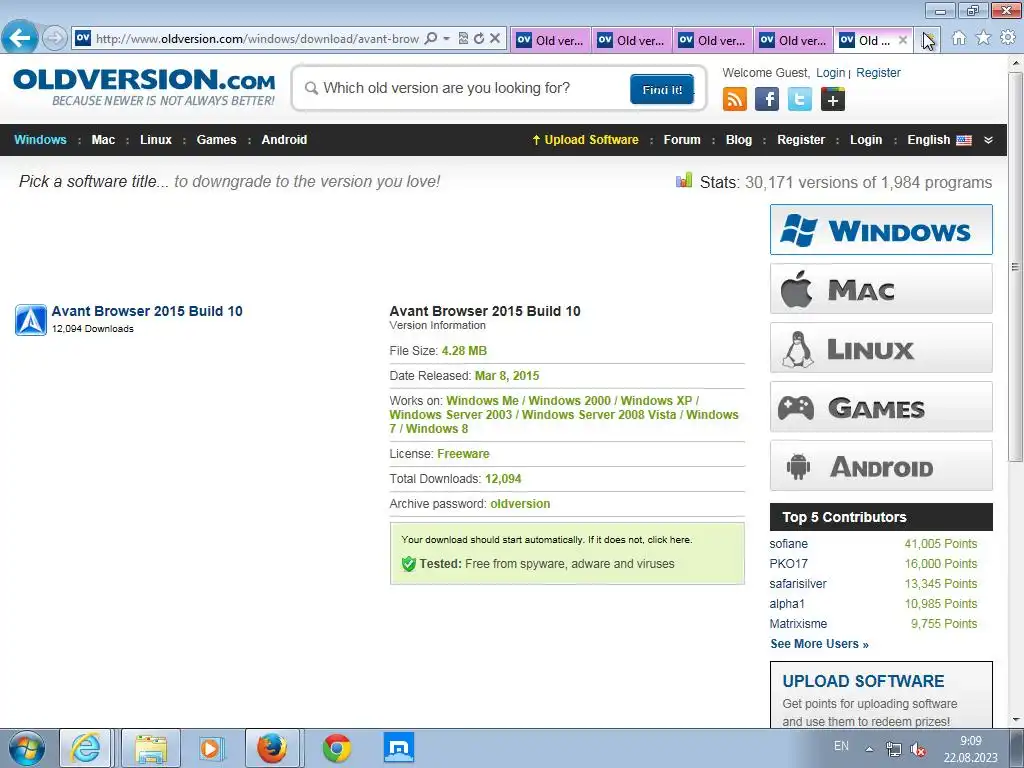Viewport: 1024px width, 768px height.
Task: Open the Twitter icon
Action: [800, 99]
